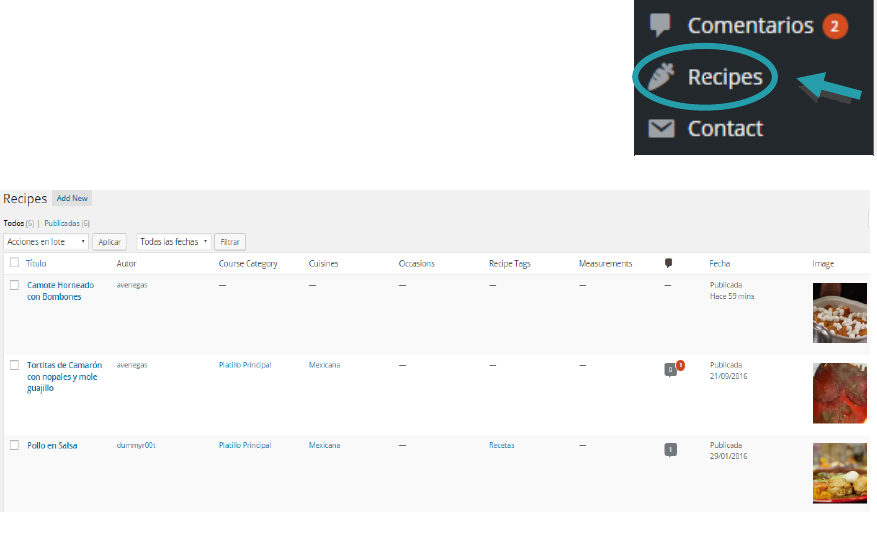Open Camote Horneado con Bombones recipe
Image resolution: width=877 pixels, height=536 pixels.
[60, 291]
